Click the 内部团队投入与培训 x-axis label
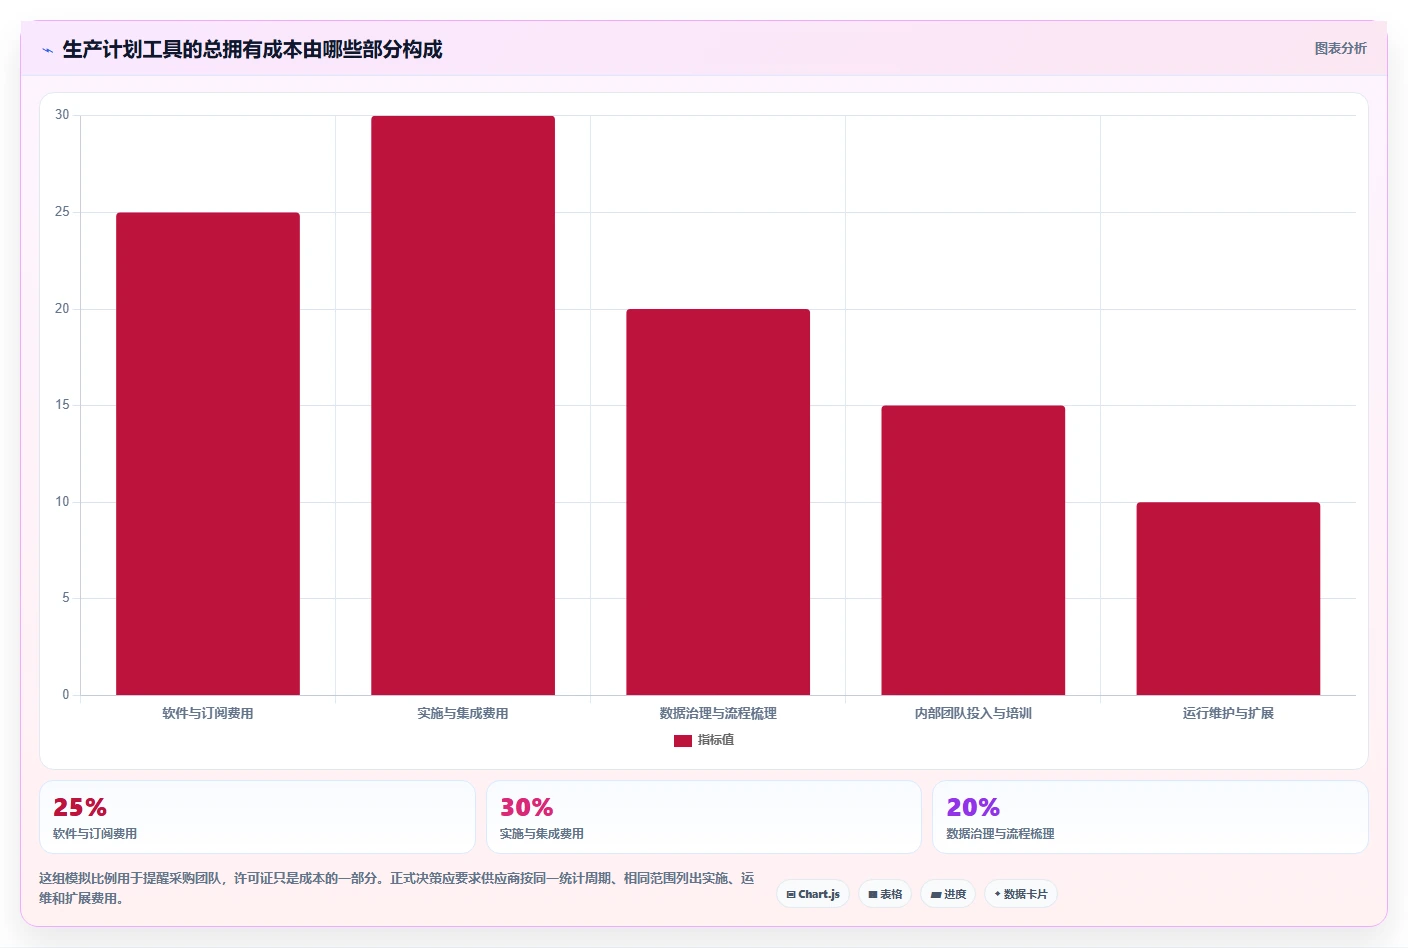This screenshot has height=948, width=1408. (x=973, y=713)
